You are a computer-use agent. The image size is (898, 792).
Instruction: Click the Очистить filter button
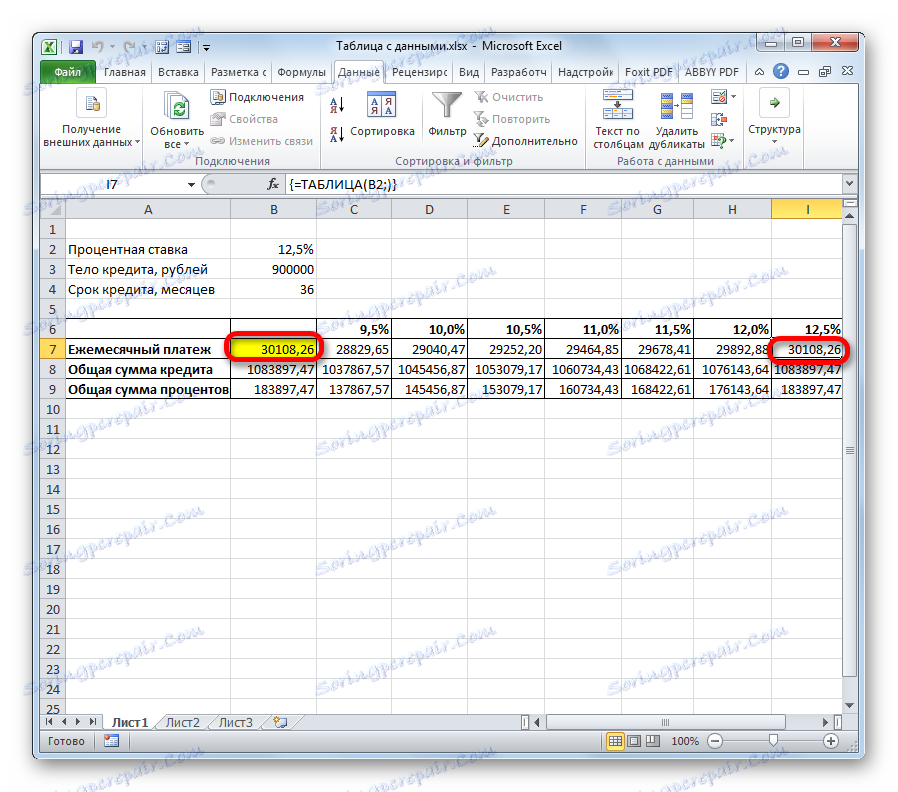(509, 97)
